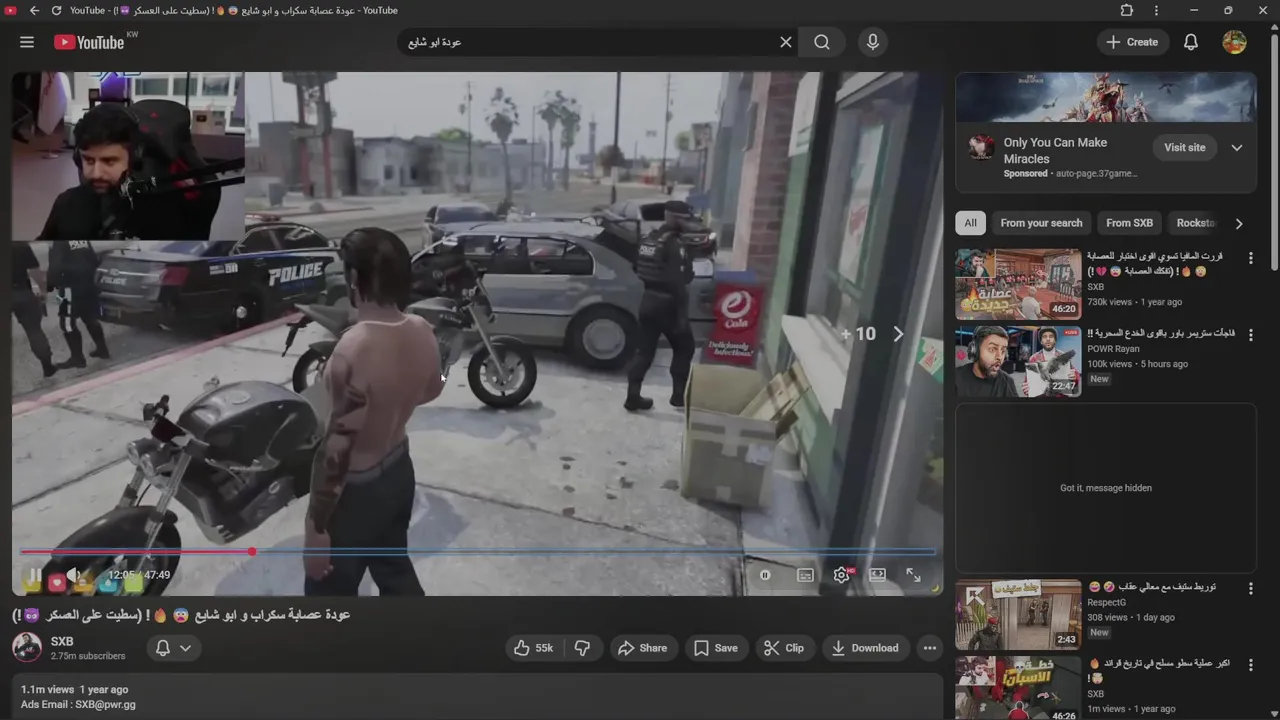Click the video title text
This screenshot has height=720, width=1280.
(x=181, y=615)
